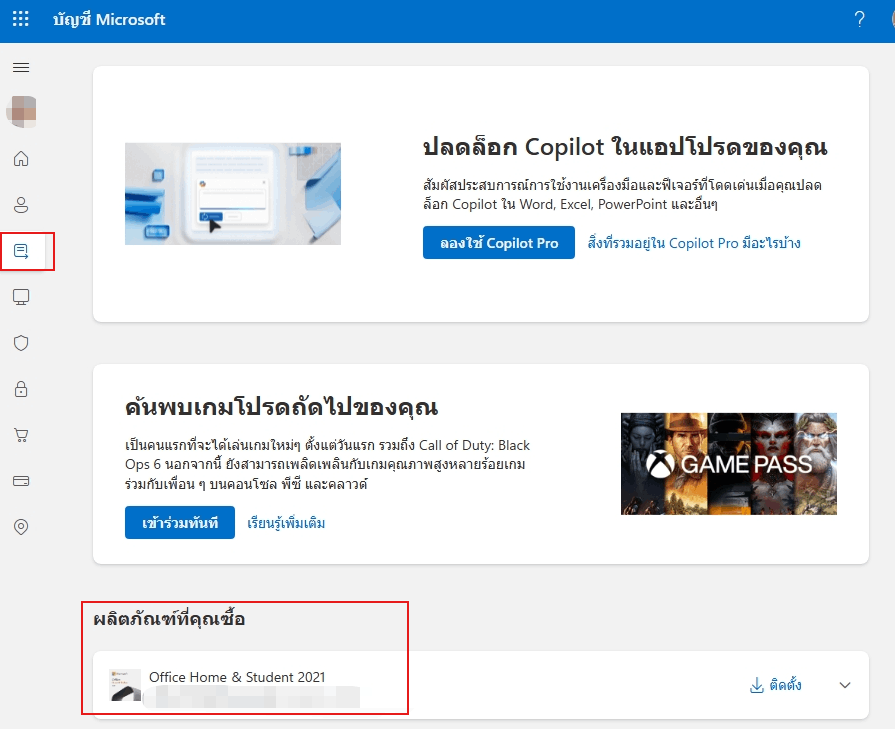
Task: Click the help question mark icon
Action: [860, 19]
